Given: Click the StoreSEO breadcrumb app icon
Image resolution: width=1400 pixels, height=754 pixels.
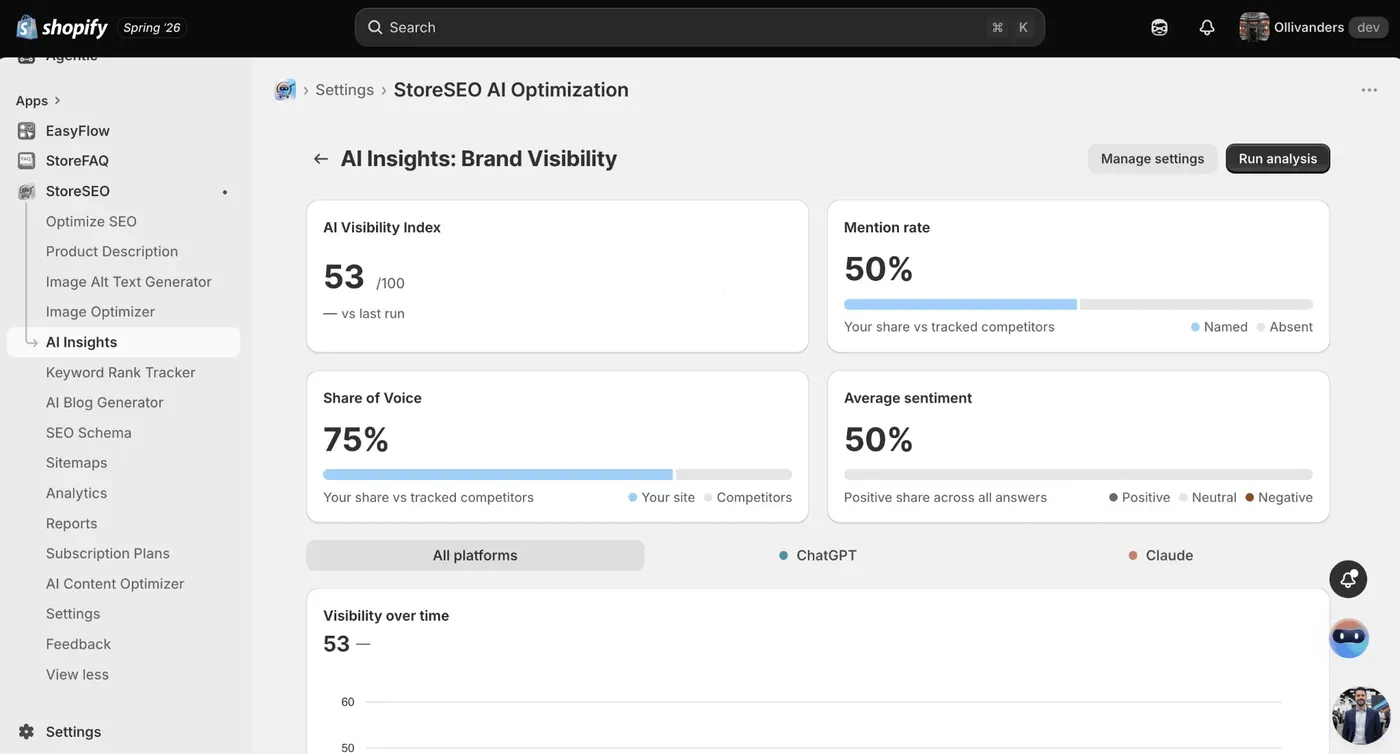Looking at the screenshot, I should pos(286,90).
